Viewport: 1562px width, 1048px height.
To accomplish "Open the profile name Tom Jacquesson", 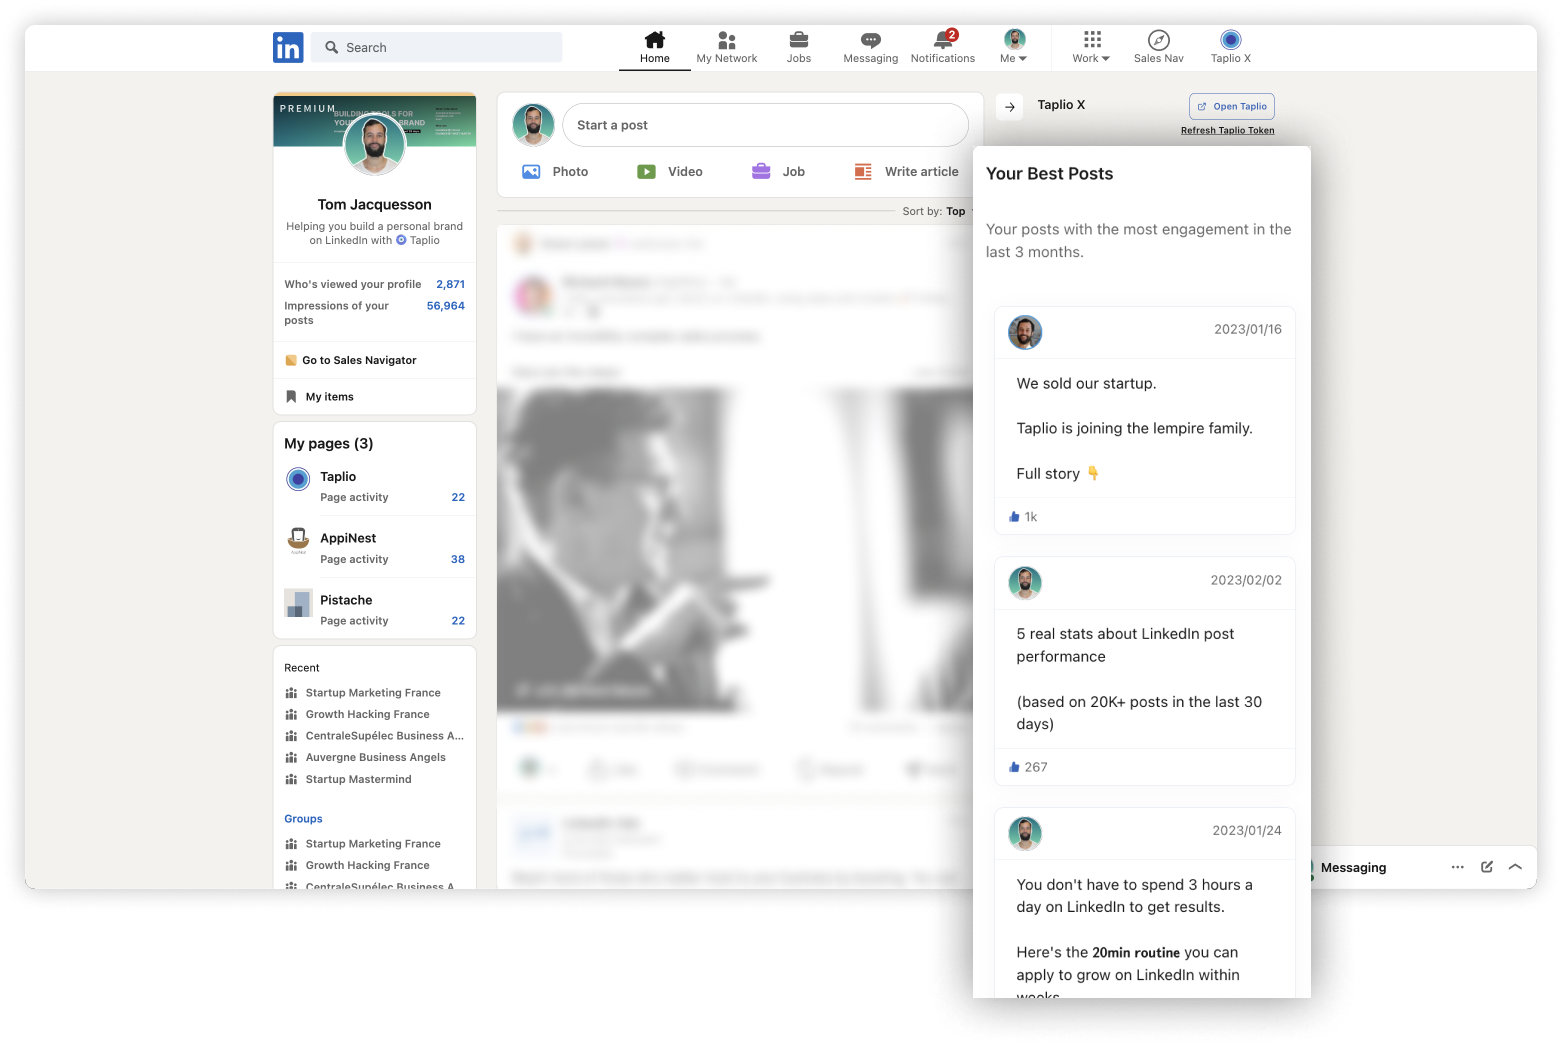I will point(375,205).
